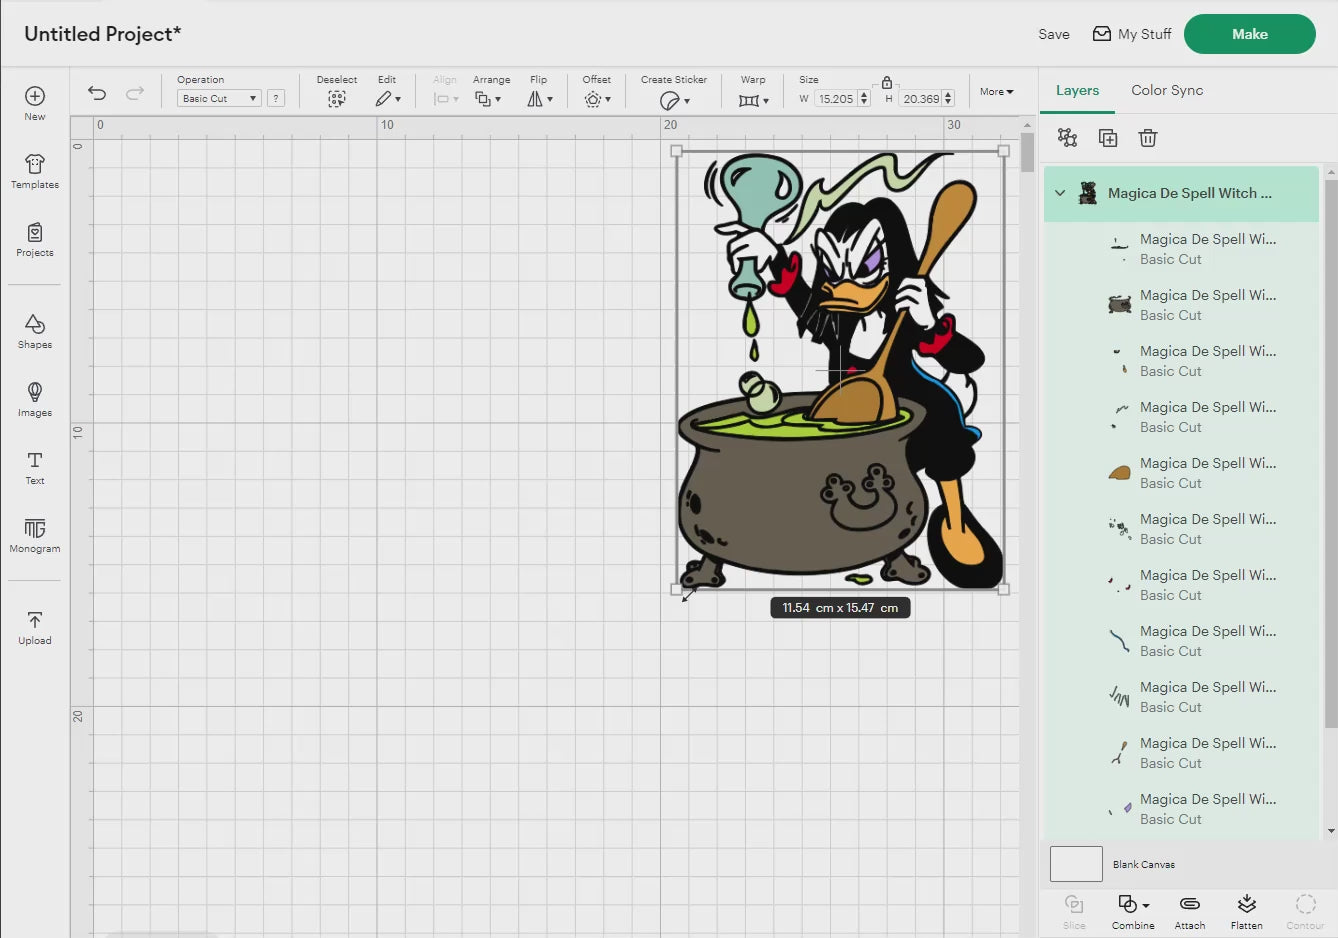Open the Warp dropdown

754,100
